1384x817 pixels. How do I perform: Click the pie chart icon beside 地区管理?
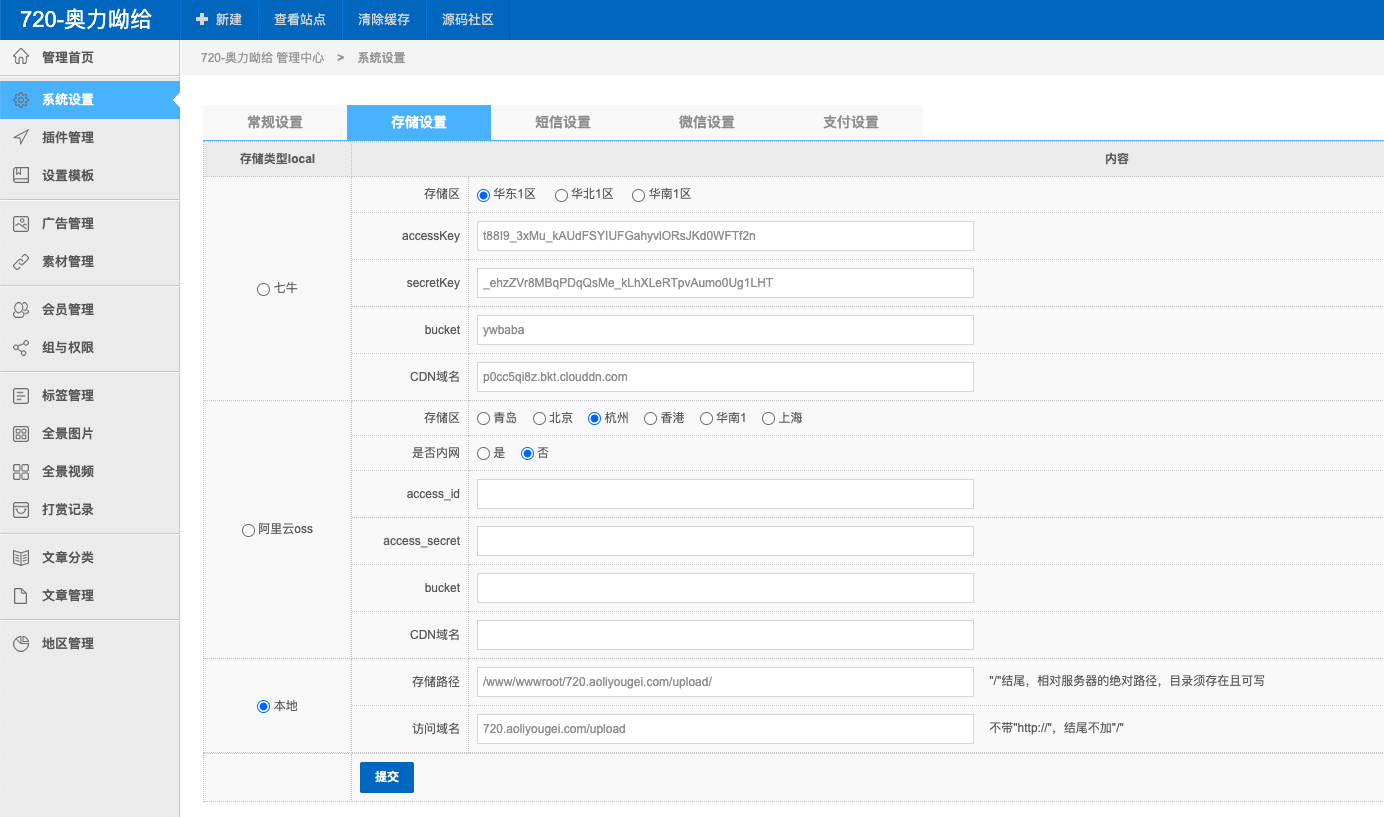[x=21, y=644]
